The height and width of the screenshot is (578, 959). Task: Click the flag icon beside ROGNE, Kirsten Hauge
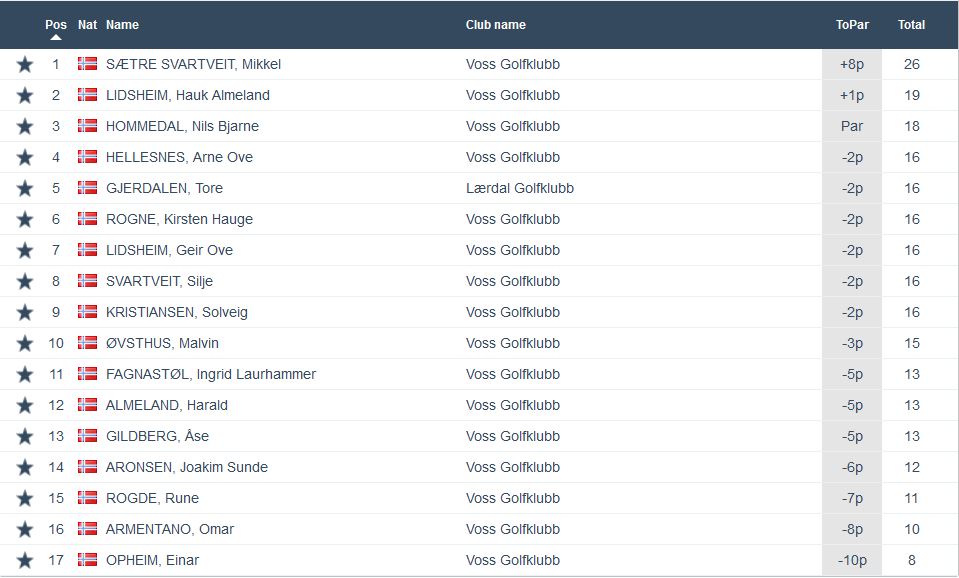click(88, 219)
